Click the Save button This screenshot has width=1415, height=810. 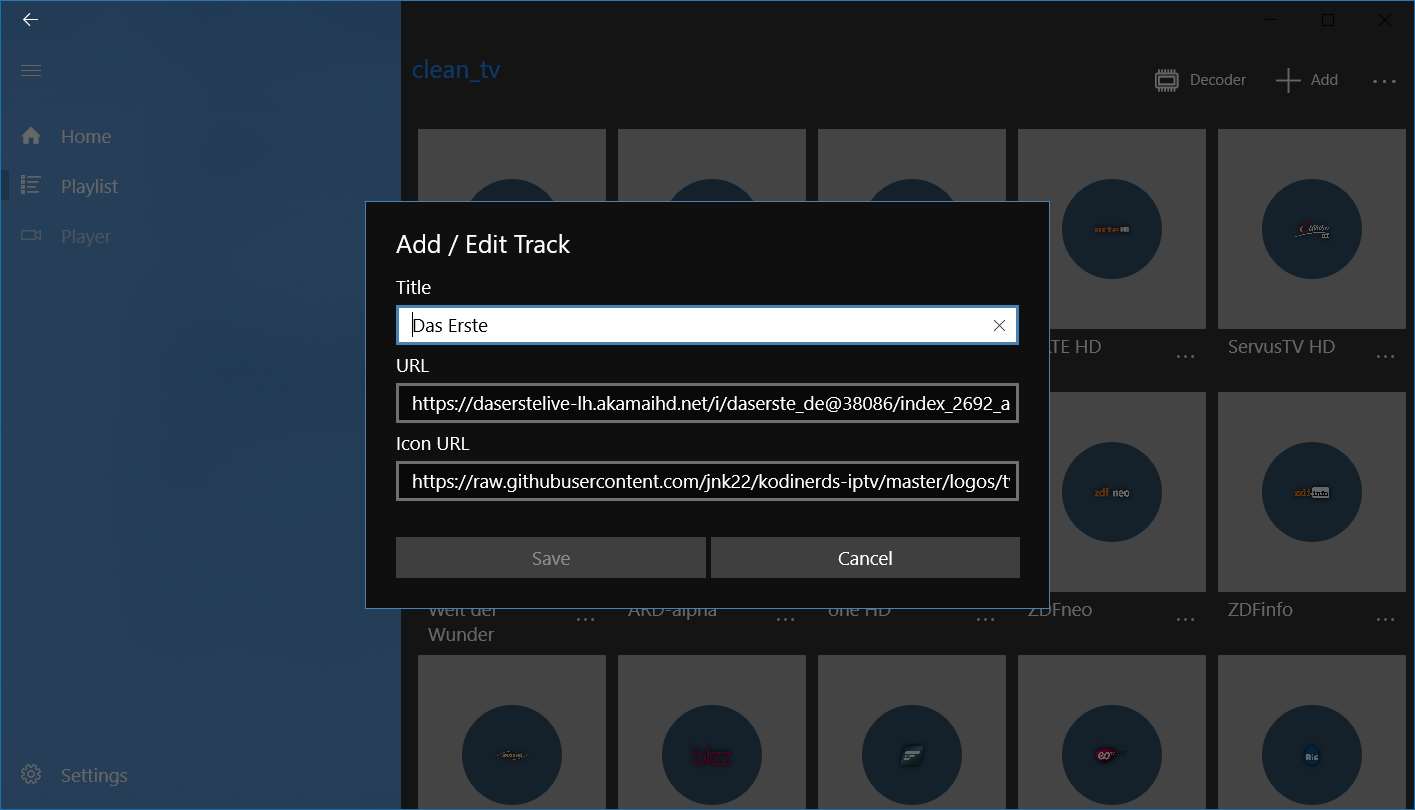tap(551, 558)
